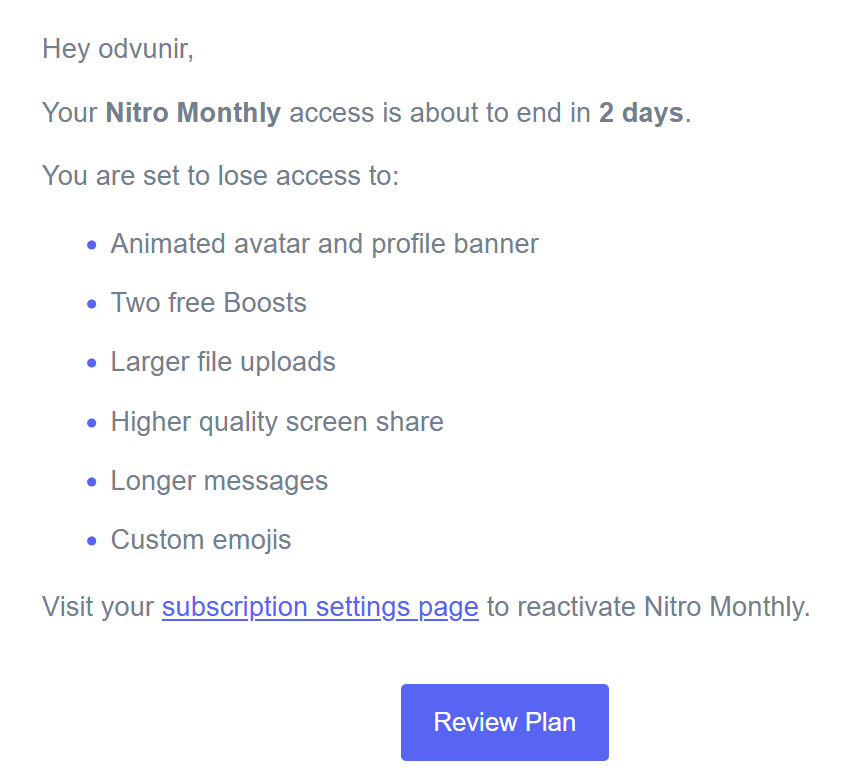Screen dimensions: 848x780
Task: Click 'Higher quality screen share' list item
Action: [x=277, y=422]
